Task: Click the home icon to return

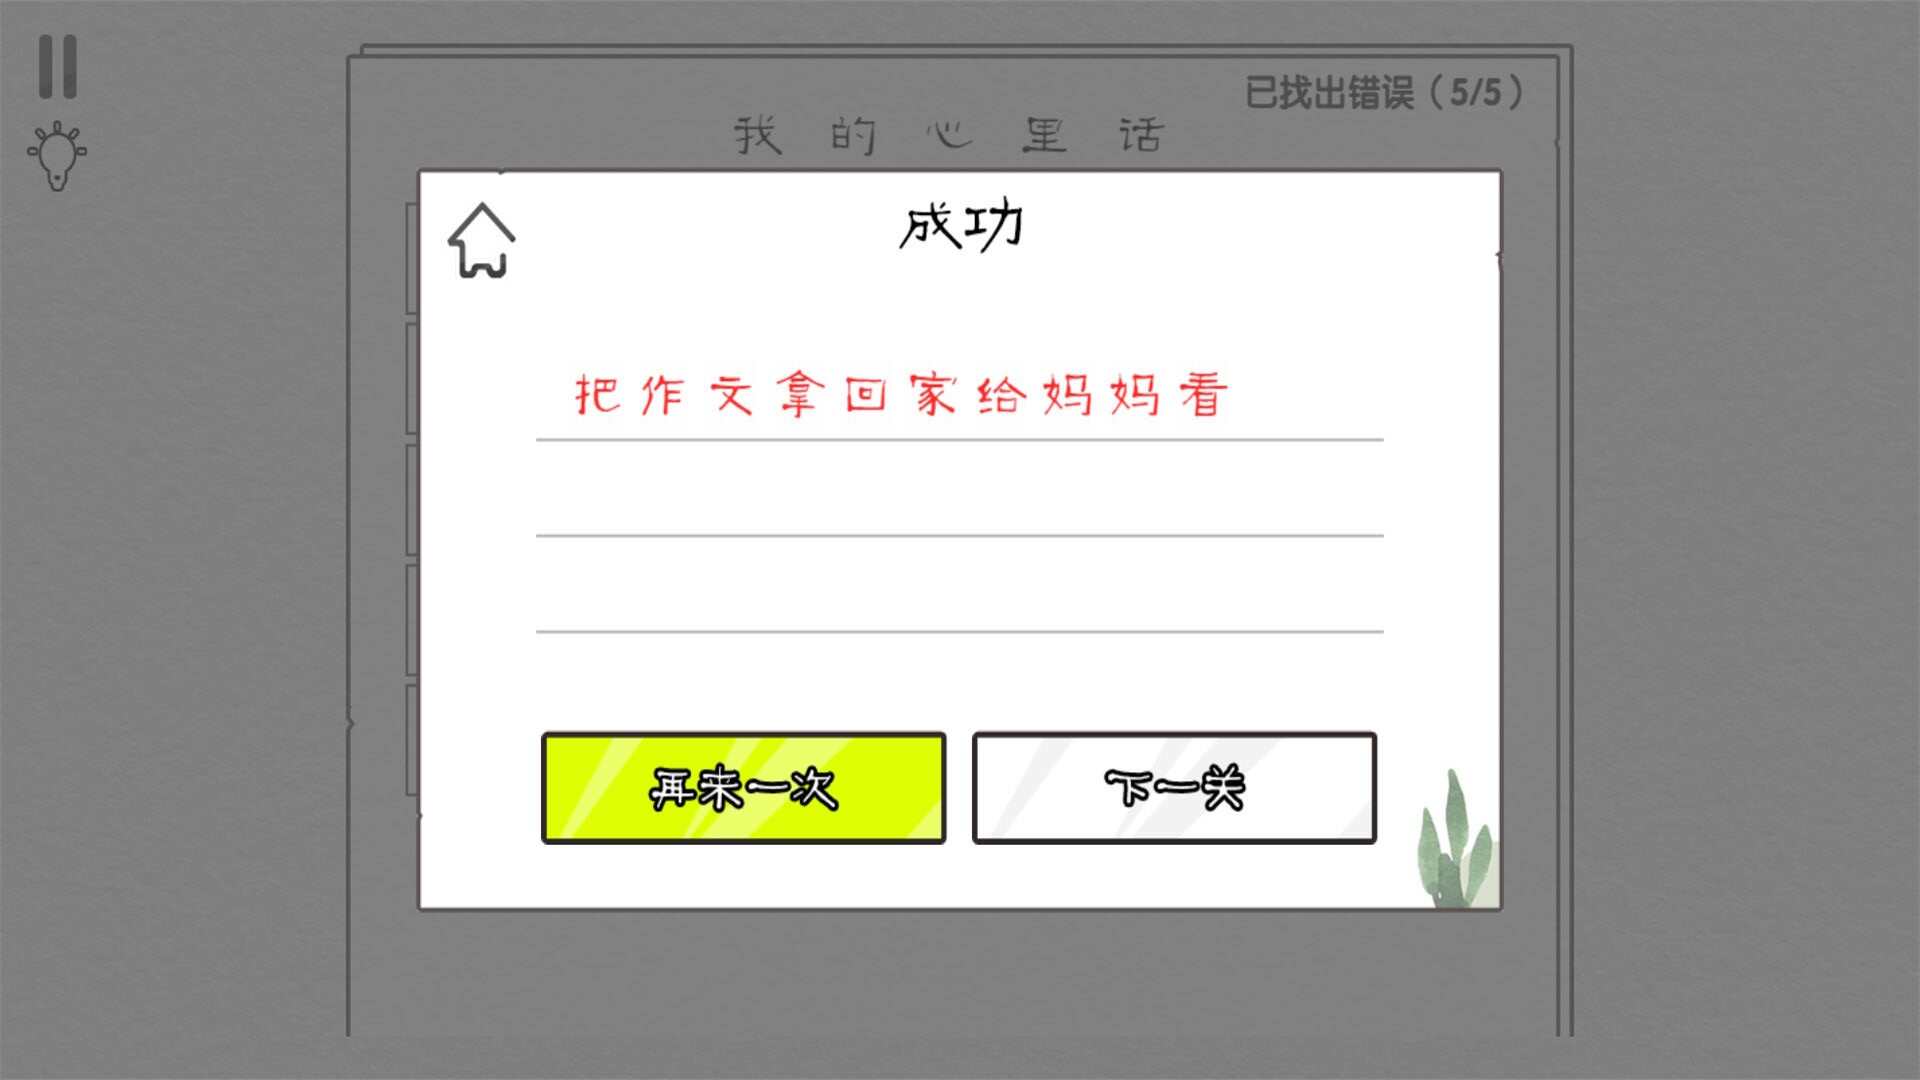Action: pos(483,241)
